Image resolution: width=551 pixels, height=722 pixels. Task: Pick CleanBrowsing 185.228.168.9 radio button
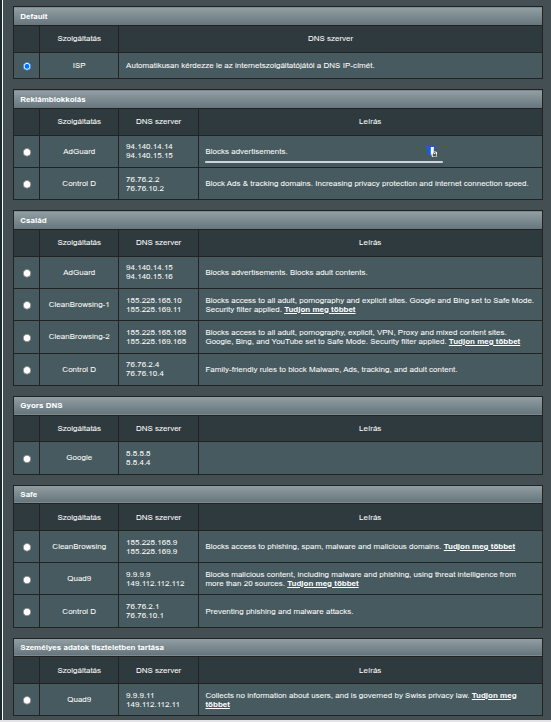27,547
